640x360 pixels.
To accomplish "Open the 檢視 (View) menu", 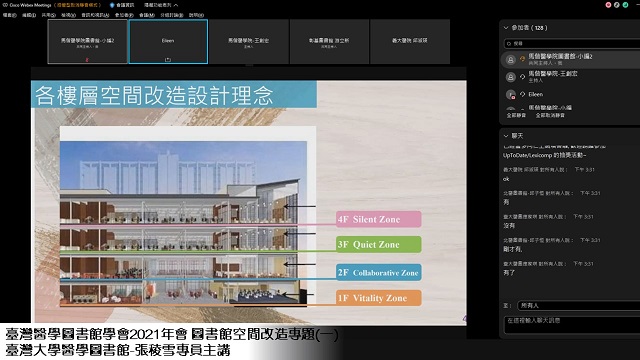I will coord(69,15).
